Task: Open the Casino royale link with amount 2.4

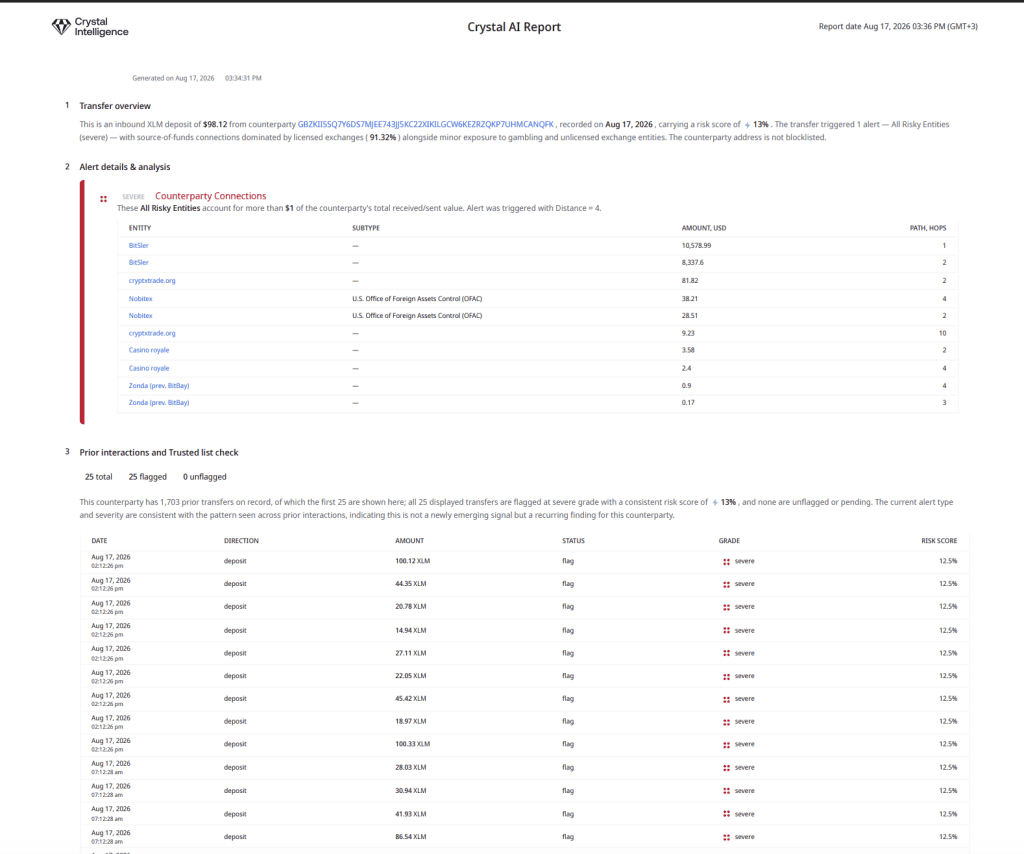Action: 149,368
